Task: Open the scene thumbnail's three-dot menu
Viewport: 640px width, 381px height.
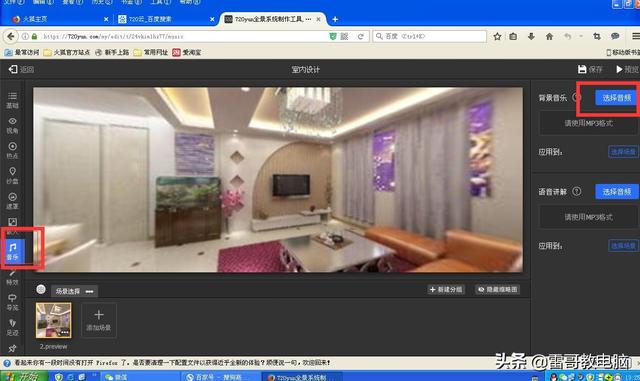Action: (x=64, y=332)
